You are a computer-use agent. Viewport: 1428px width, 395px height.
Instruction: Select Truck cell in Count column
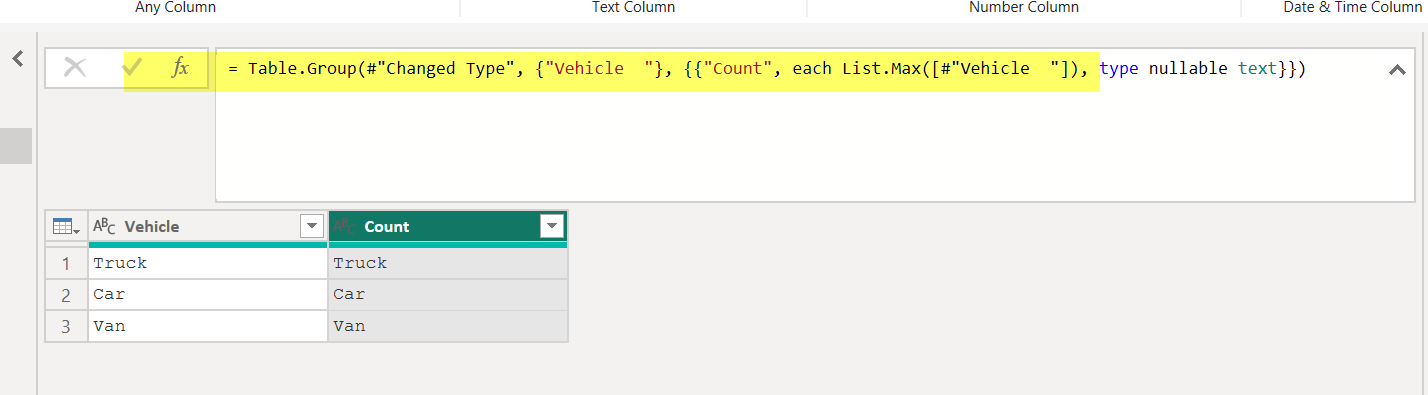448,263
